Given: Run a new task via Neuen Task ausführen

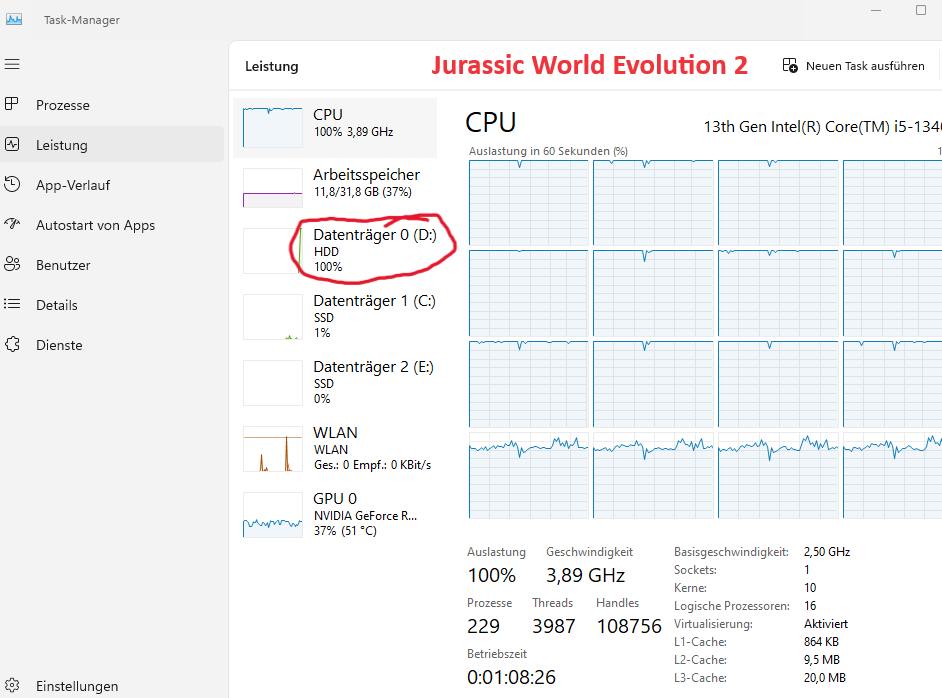Looking at the screenshot, I should coord(854,66).
